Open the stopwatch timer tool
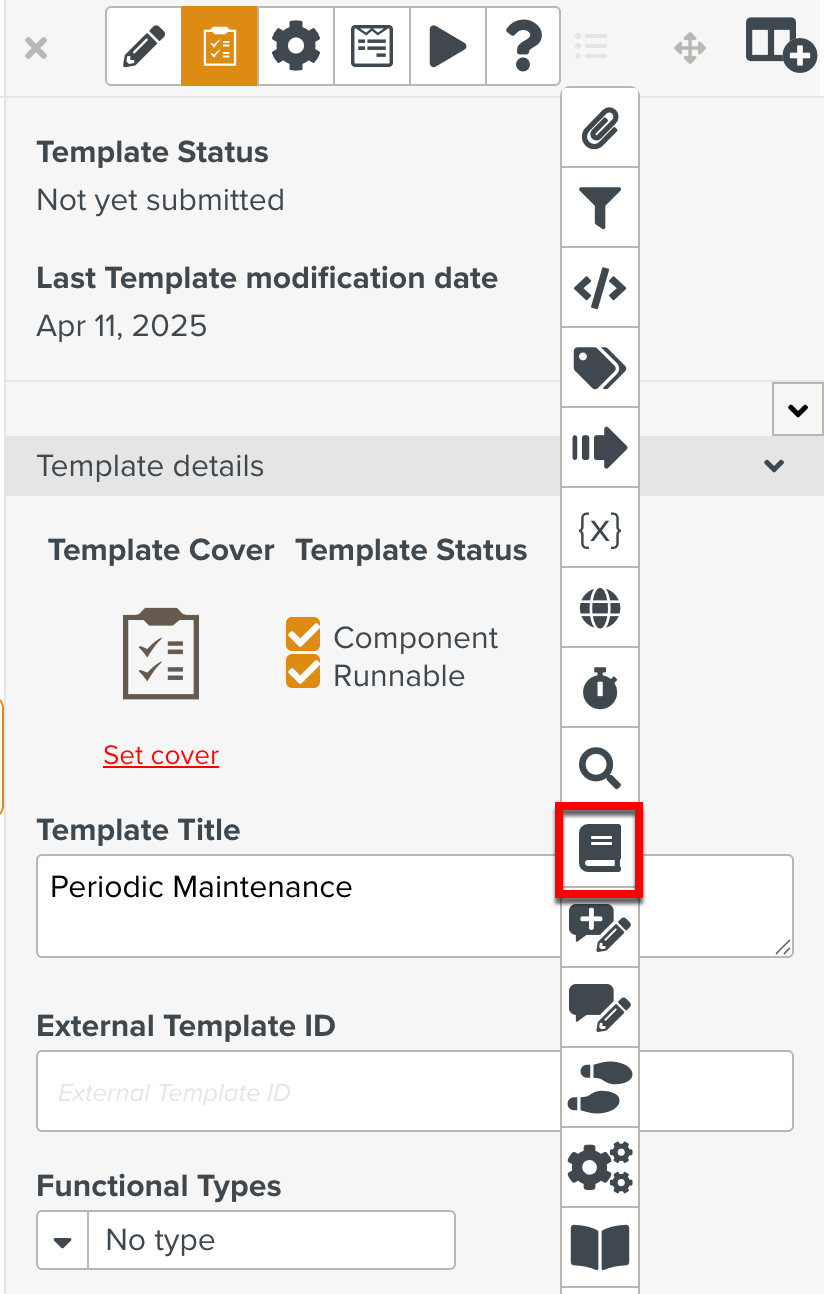 599,687
